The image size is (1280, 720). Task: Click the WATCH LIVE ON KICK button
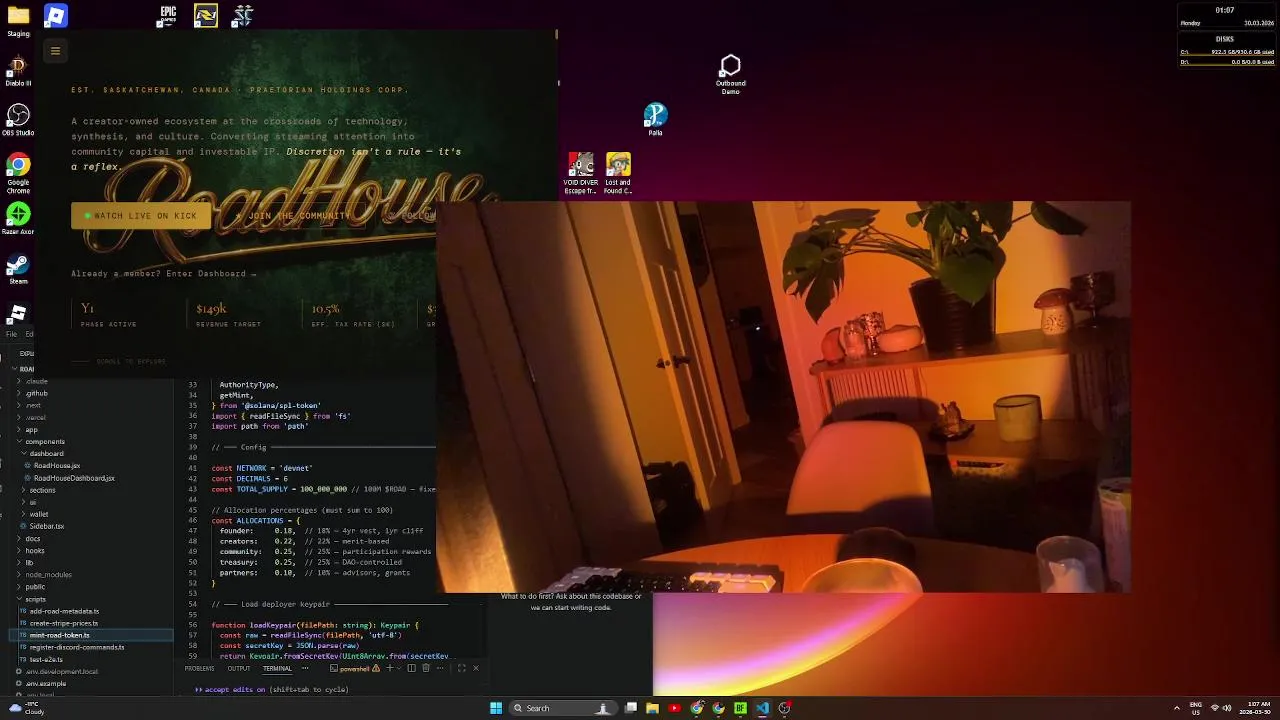click(141, 216)
